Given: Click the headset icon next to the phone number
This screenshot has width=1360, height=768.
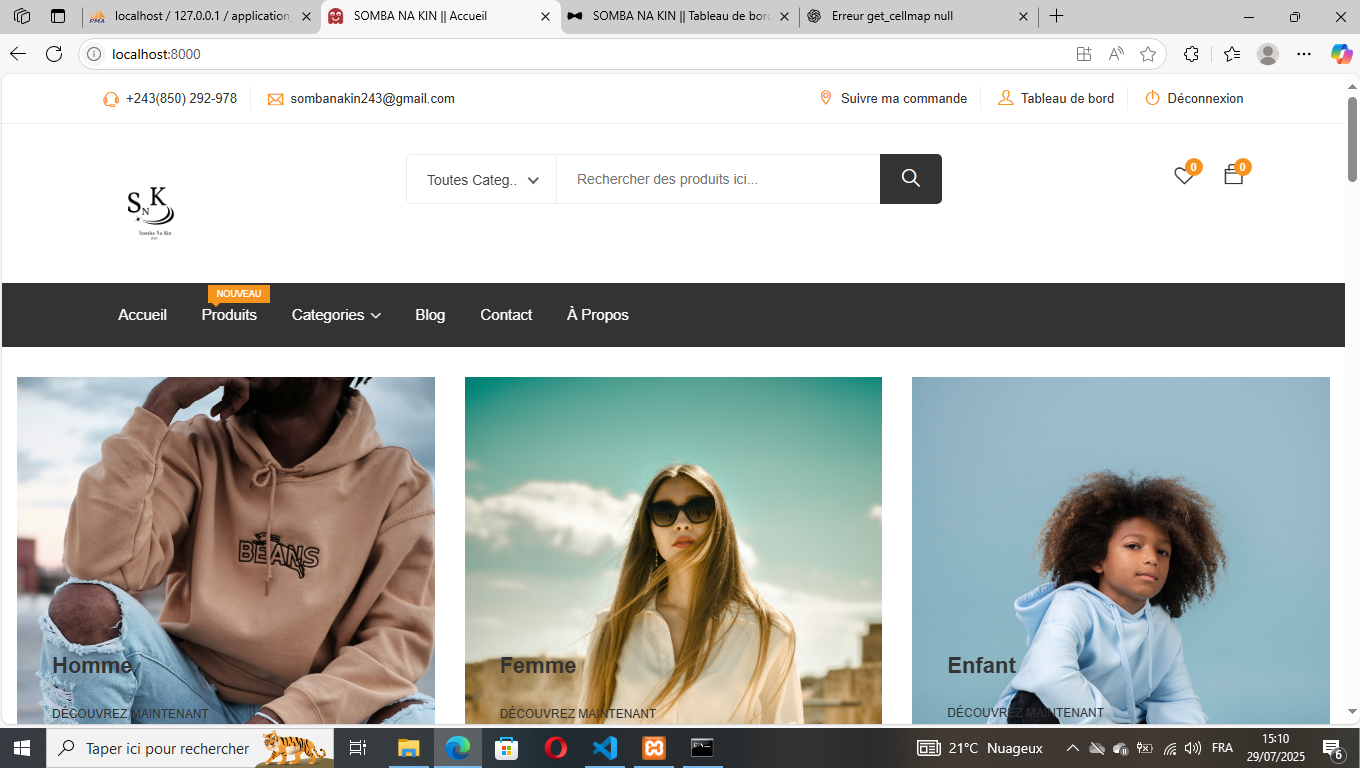Looking at the screenshot, I should (111, 98).
